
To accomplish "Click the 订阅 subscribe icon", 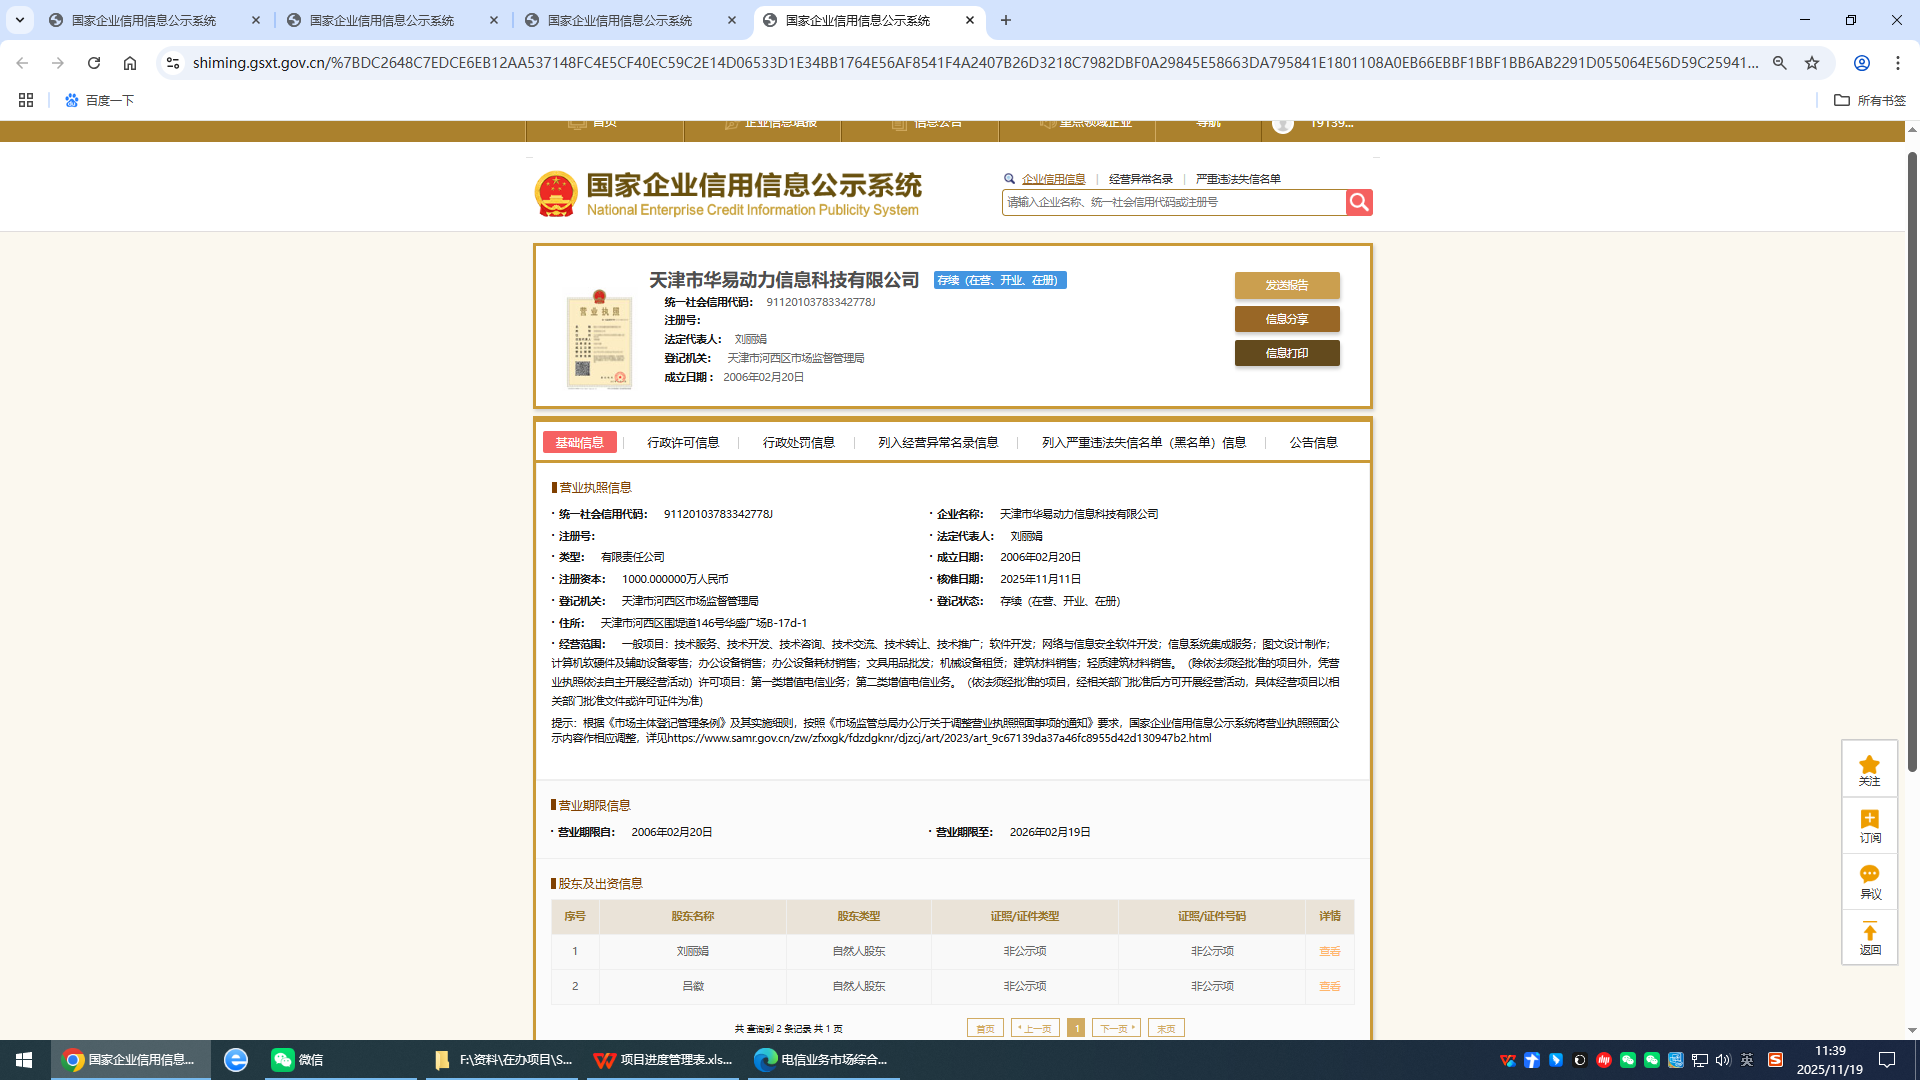I will pos(1869,825).
